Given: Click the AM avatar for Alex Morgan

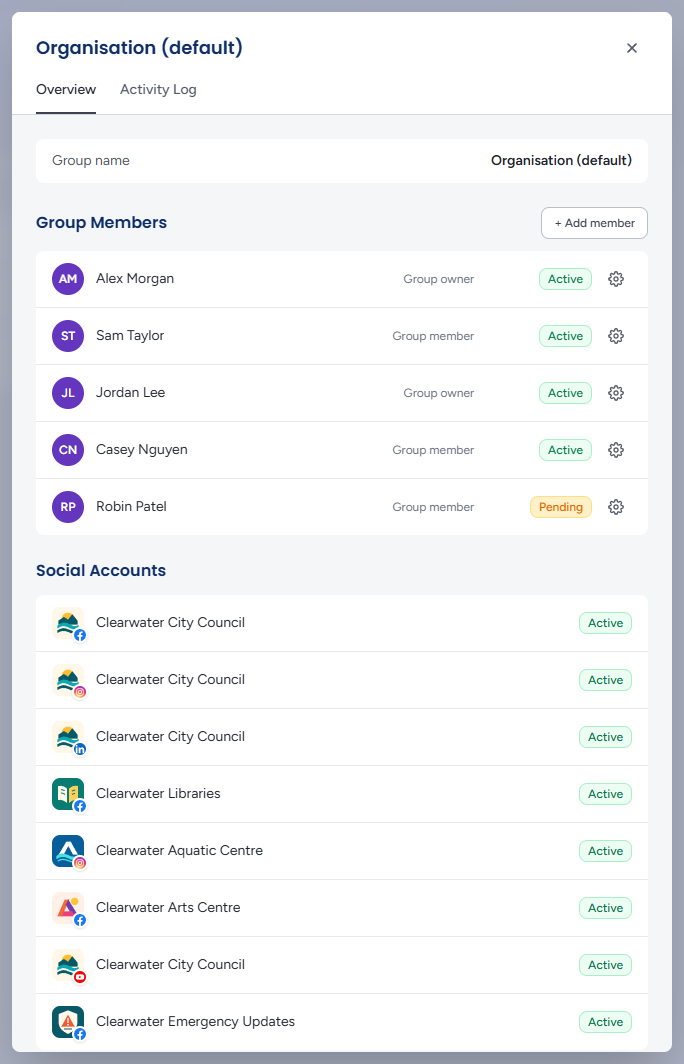Looking at the screenshot, I should tap(68, 279).
